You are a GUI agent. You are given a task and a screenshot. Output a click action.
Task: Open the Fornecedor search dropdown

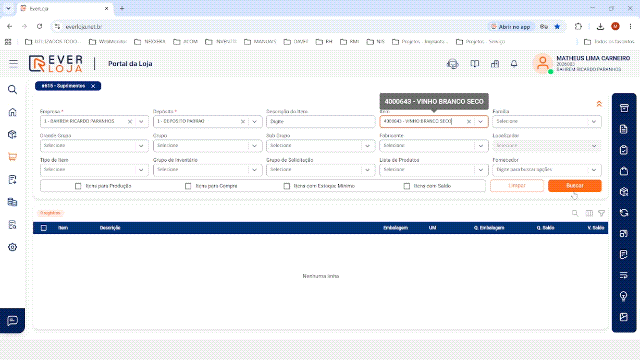tap(547, 170)
